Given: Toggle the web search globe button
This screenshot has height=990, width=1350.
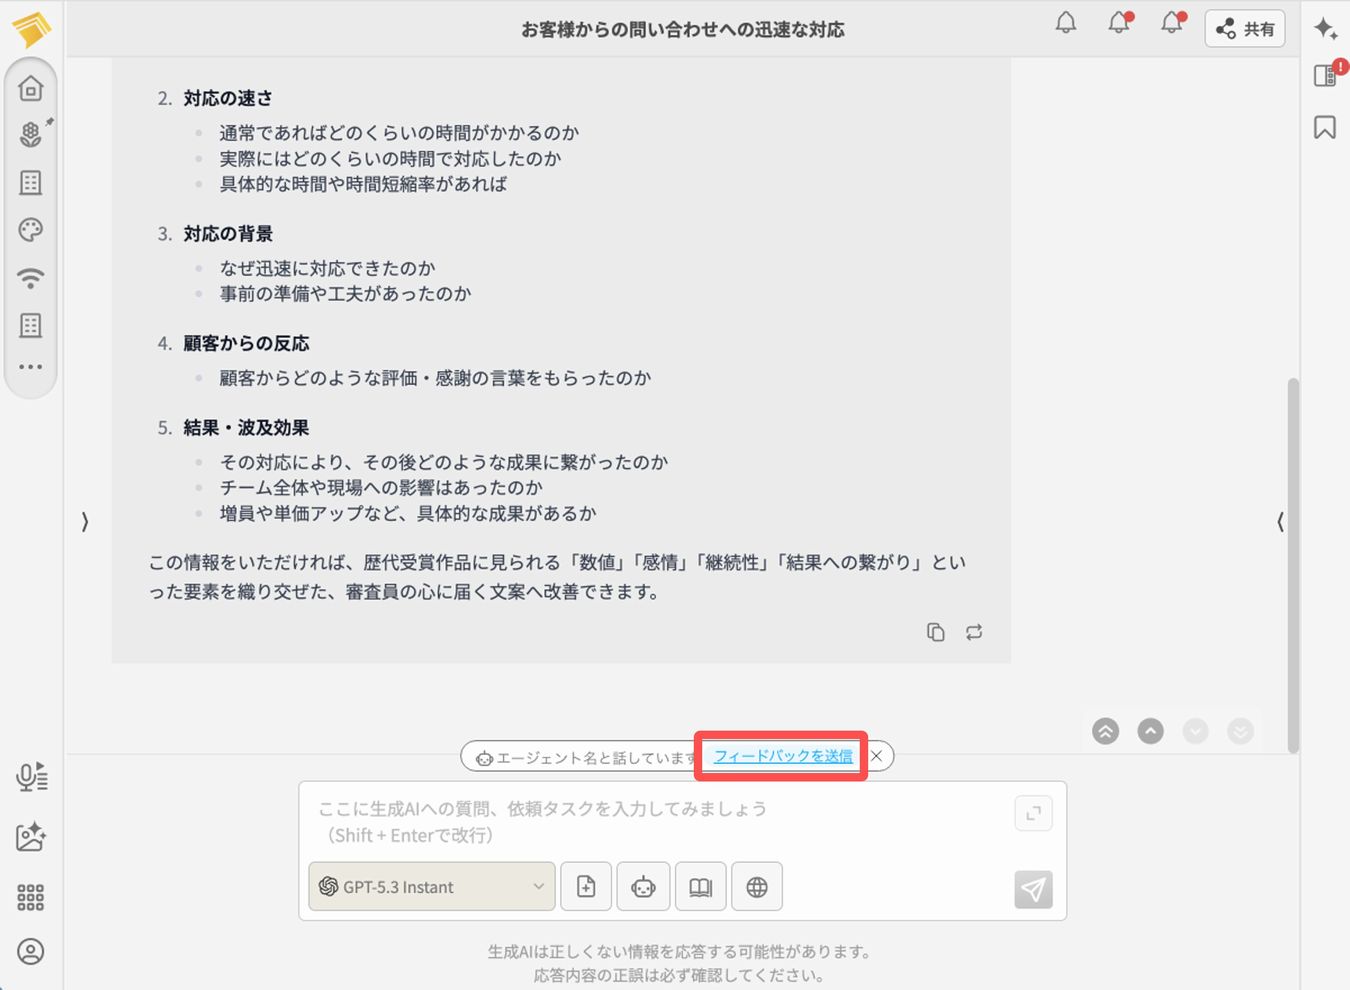Looking at the screenshot, I should [x=757, y=887].
